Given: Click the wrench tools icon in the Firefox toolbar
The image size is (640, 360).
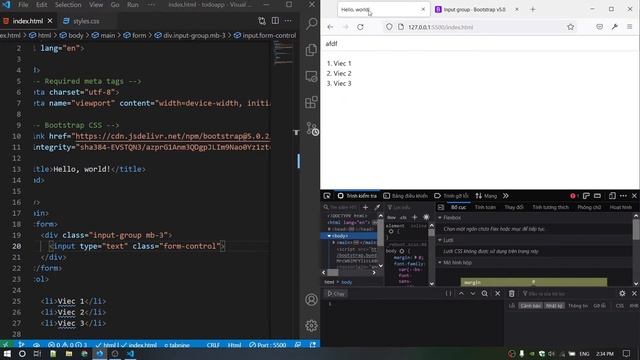Looking at the screenshot, I should tap(615, 27).
